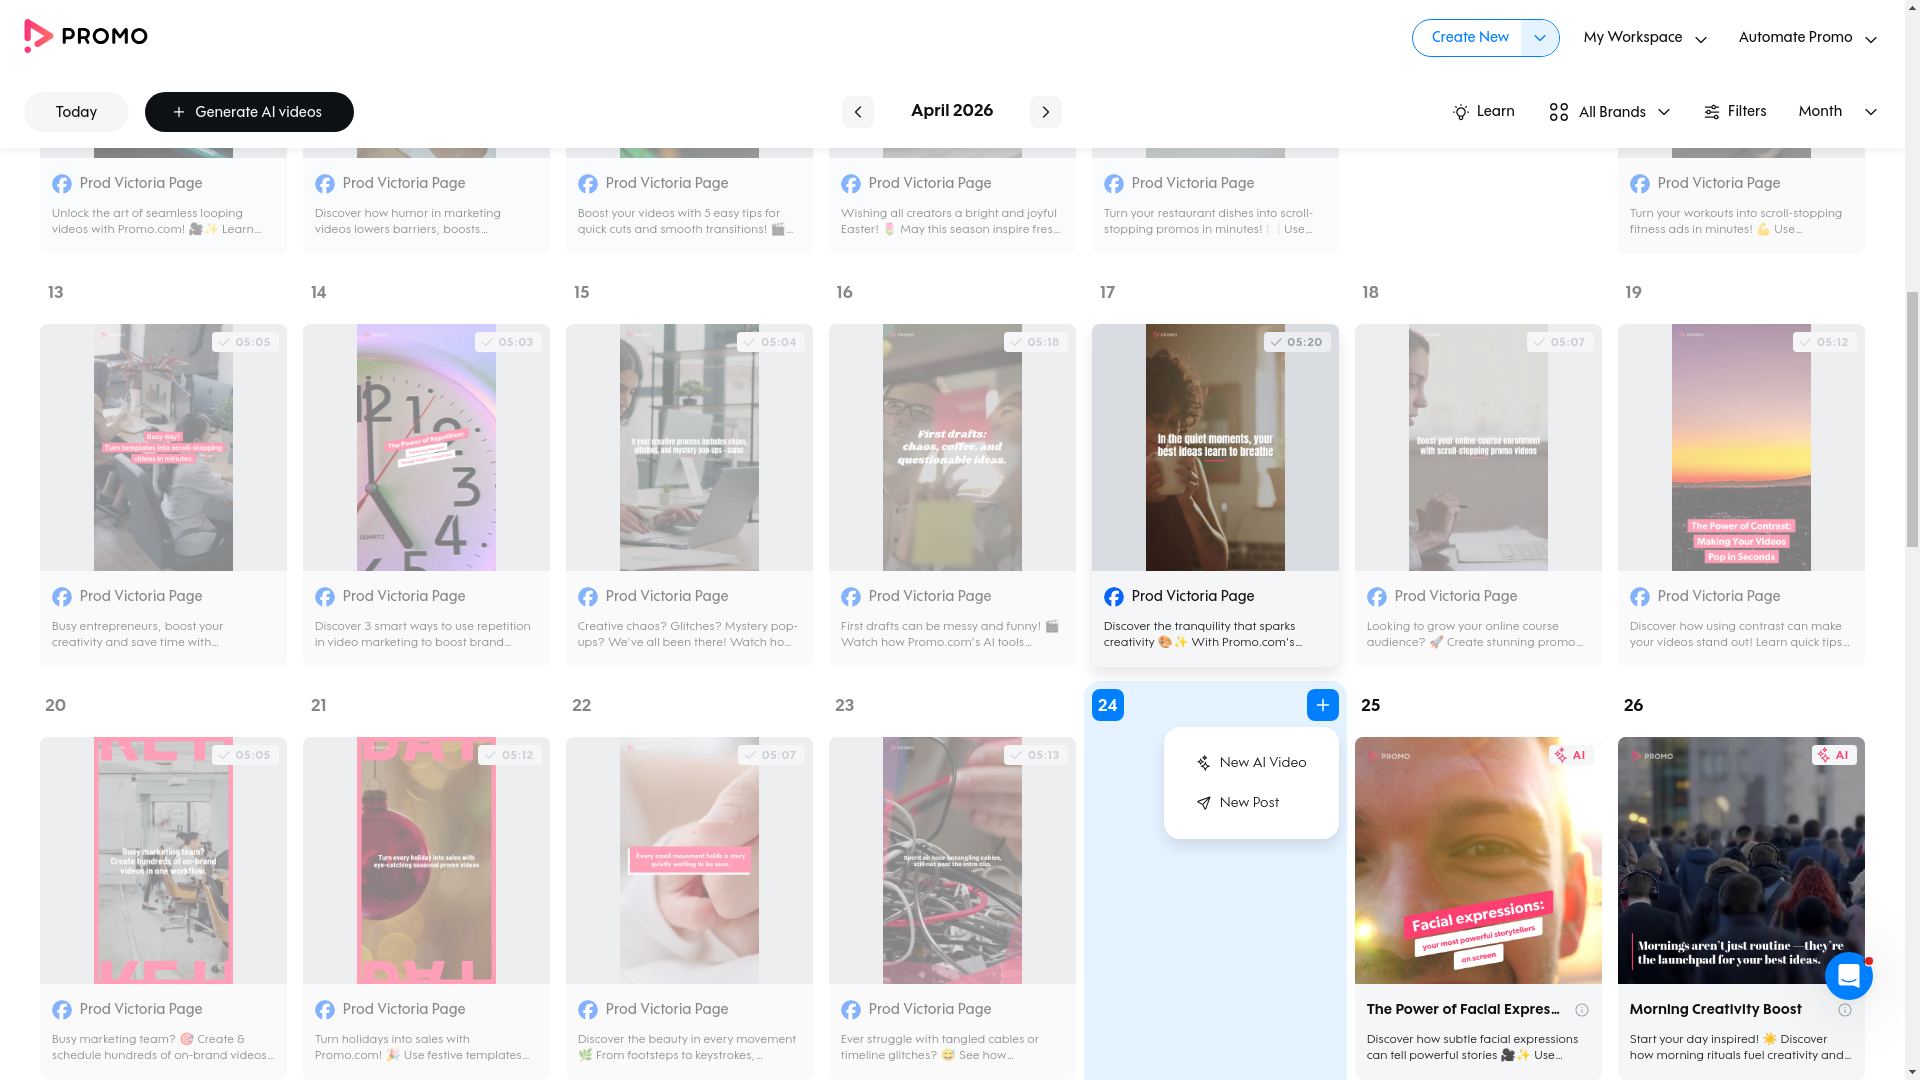Expand the Month view dropdown
Screen dimensions: 1920x1080
1837,112
